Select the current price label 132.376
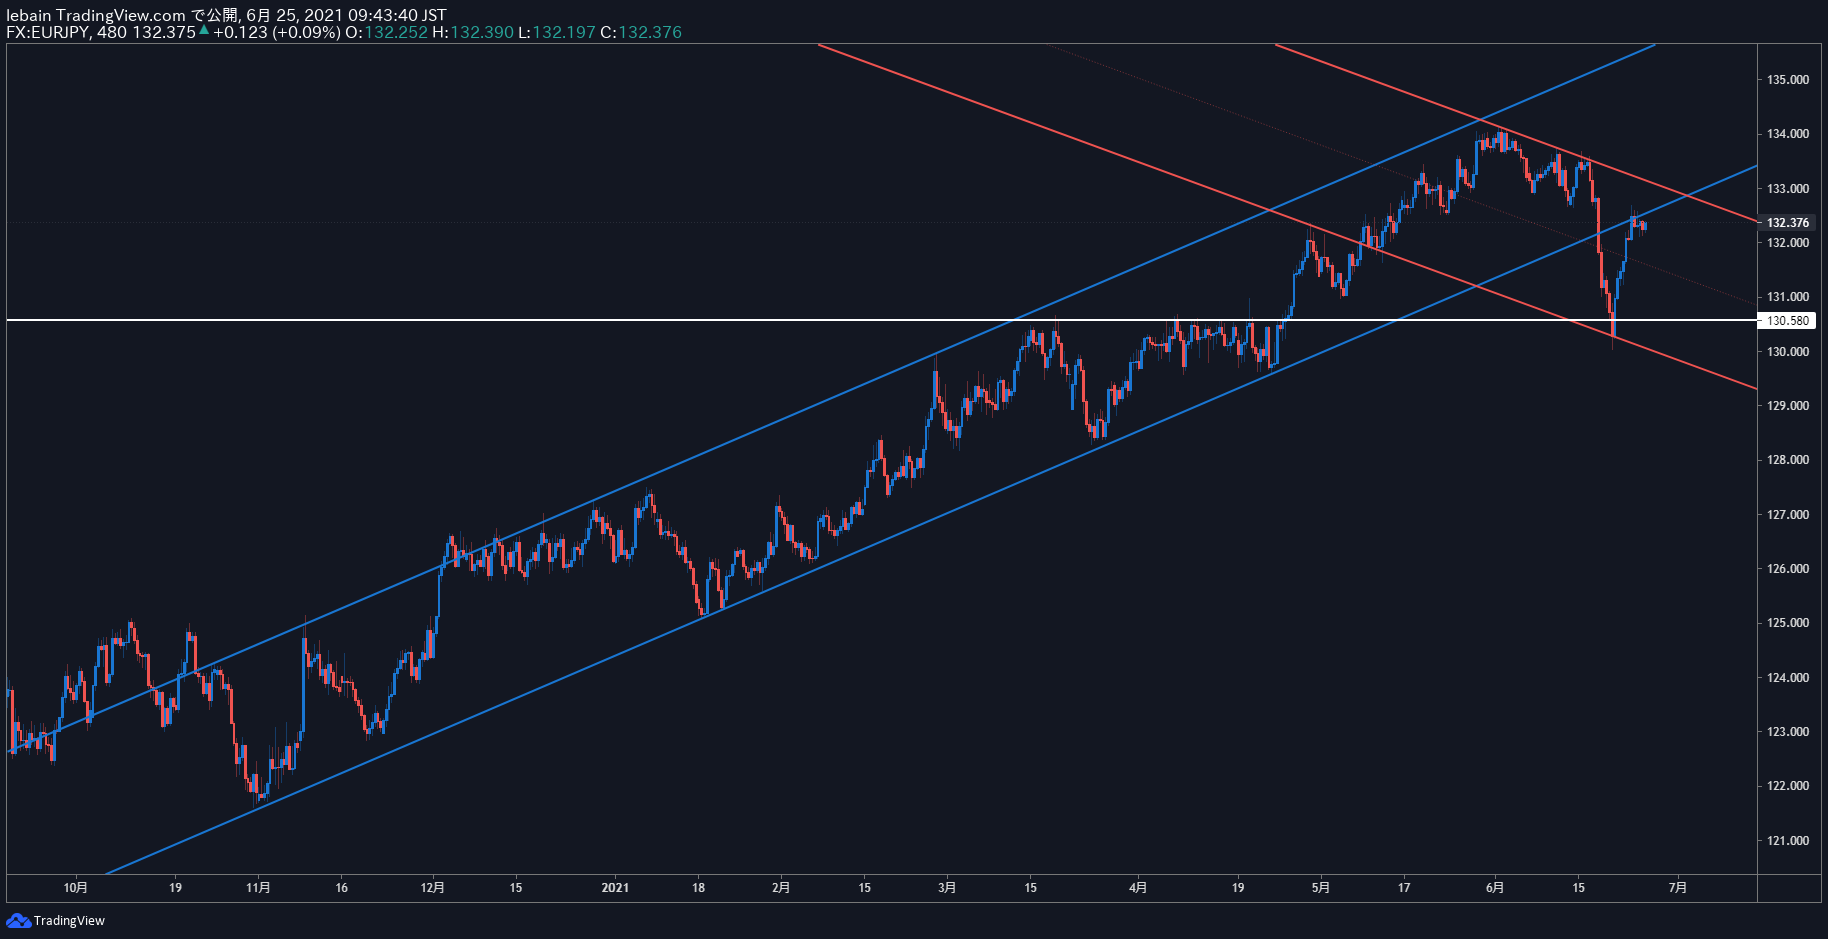The width and height of the screenshot is (1828, 939). [x=1787, y=223]
